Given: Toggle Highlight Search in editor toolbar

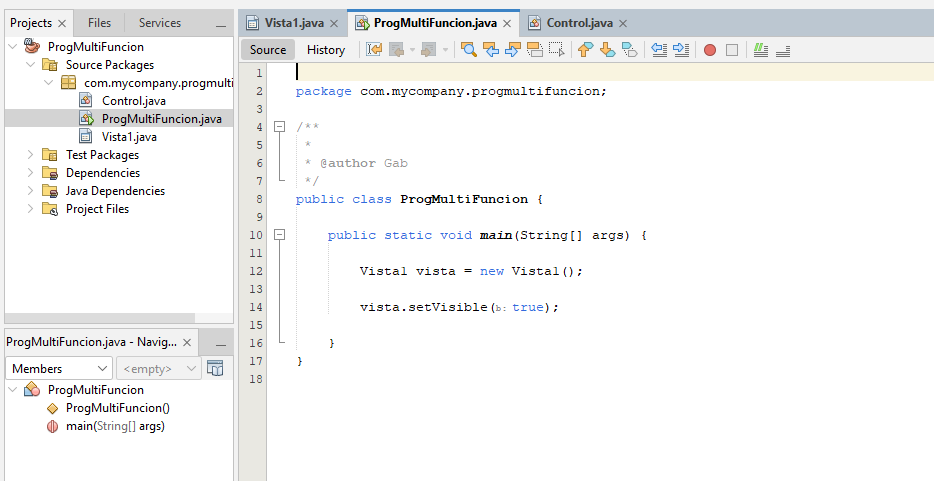Looking at the screenshot, I should [534, 50].
